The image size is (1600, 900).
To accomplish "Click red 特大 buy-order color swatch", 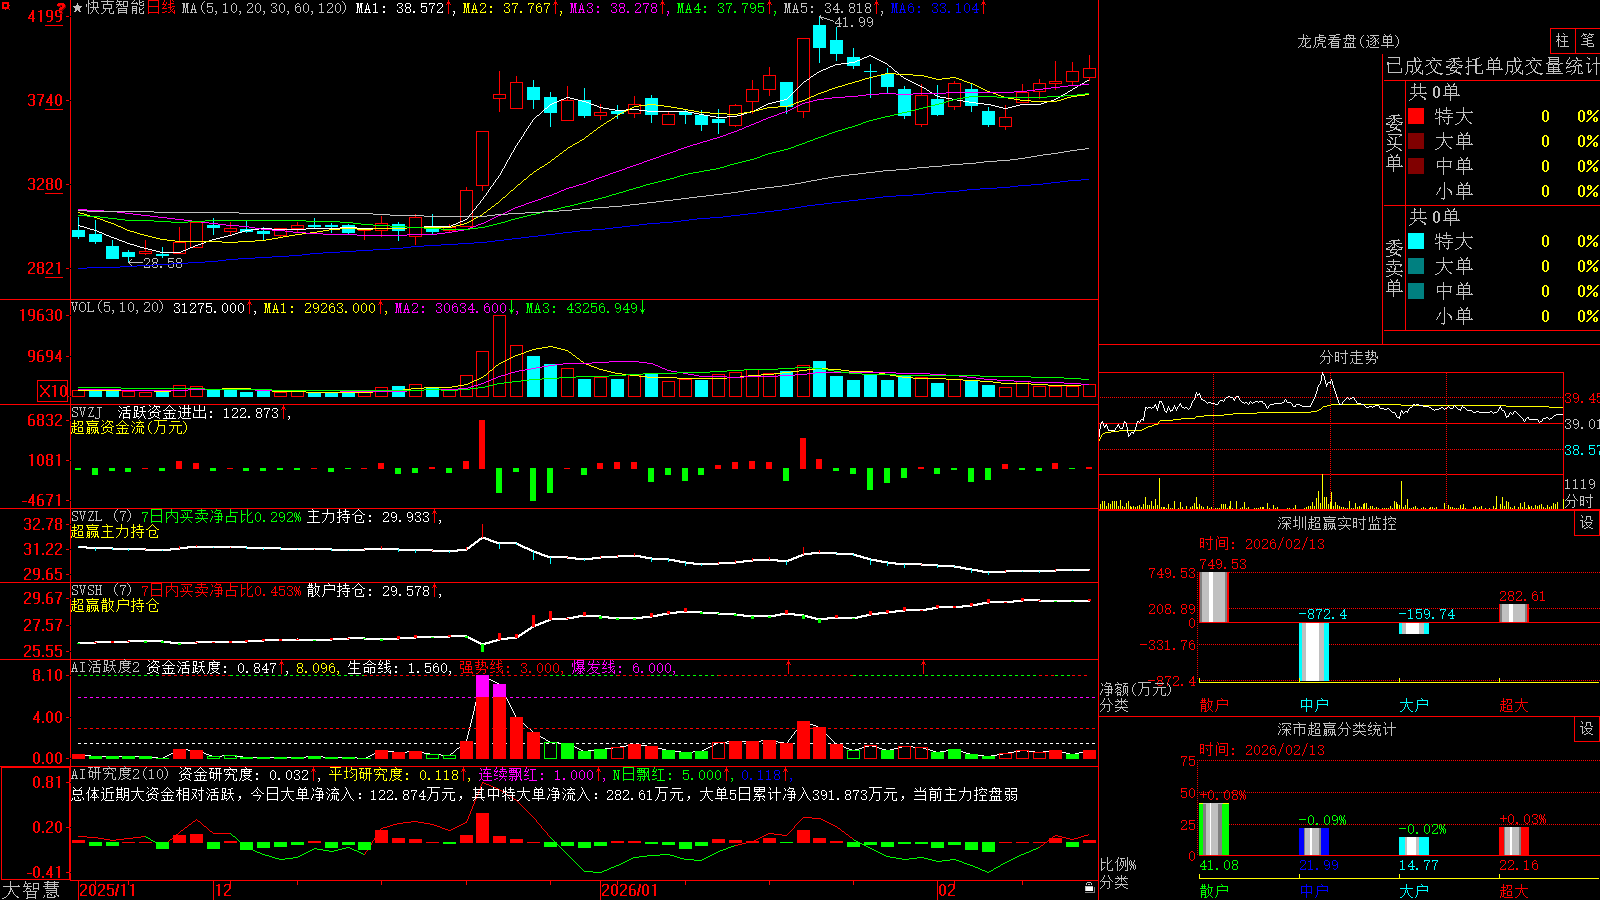I will [1416, 116].
